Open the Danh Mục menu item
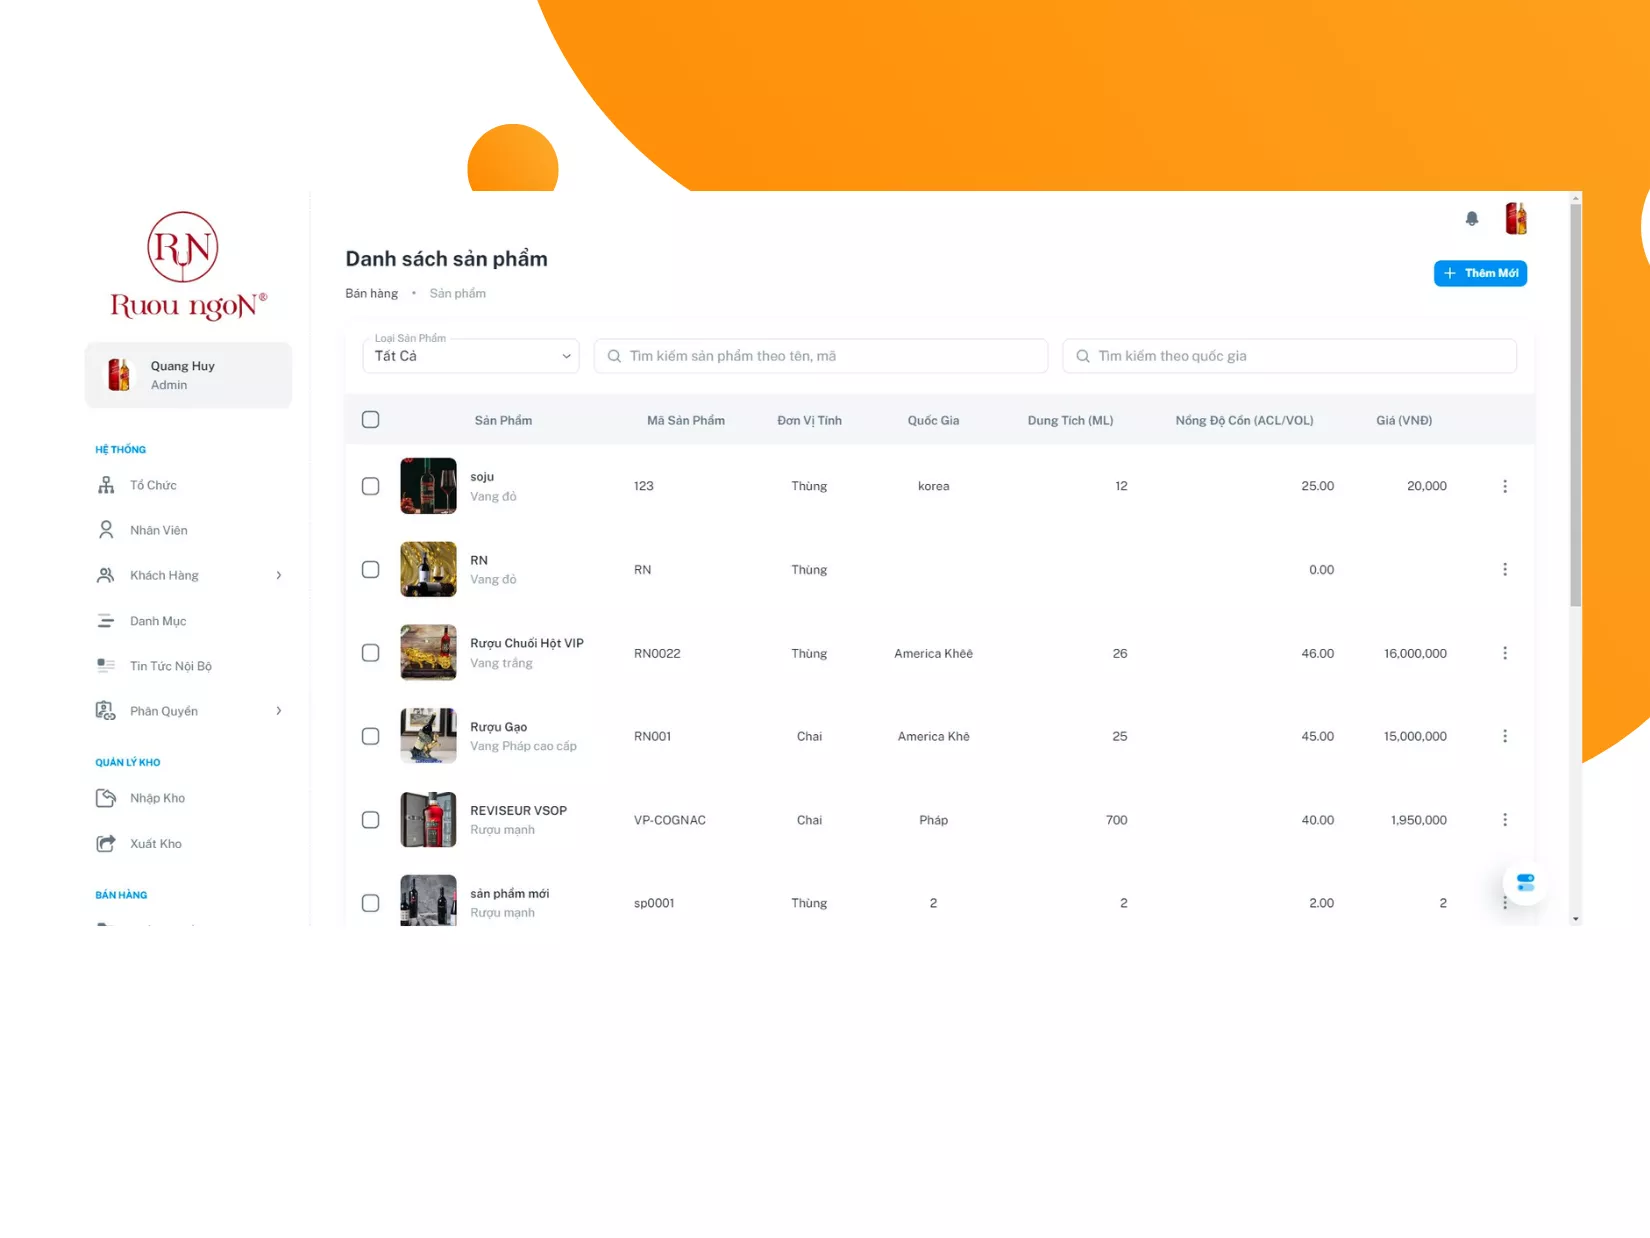Image resolution: width=1650 pixels, height=1238 pixels. tap(158, 621)
